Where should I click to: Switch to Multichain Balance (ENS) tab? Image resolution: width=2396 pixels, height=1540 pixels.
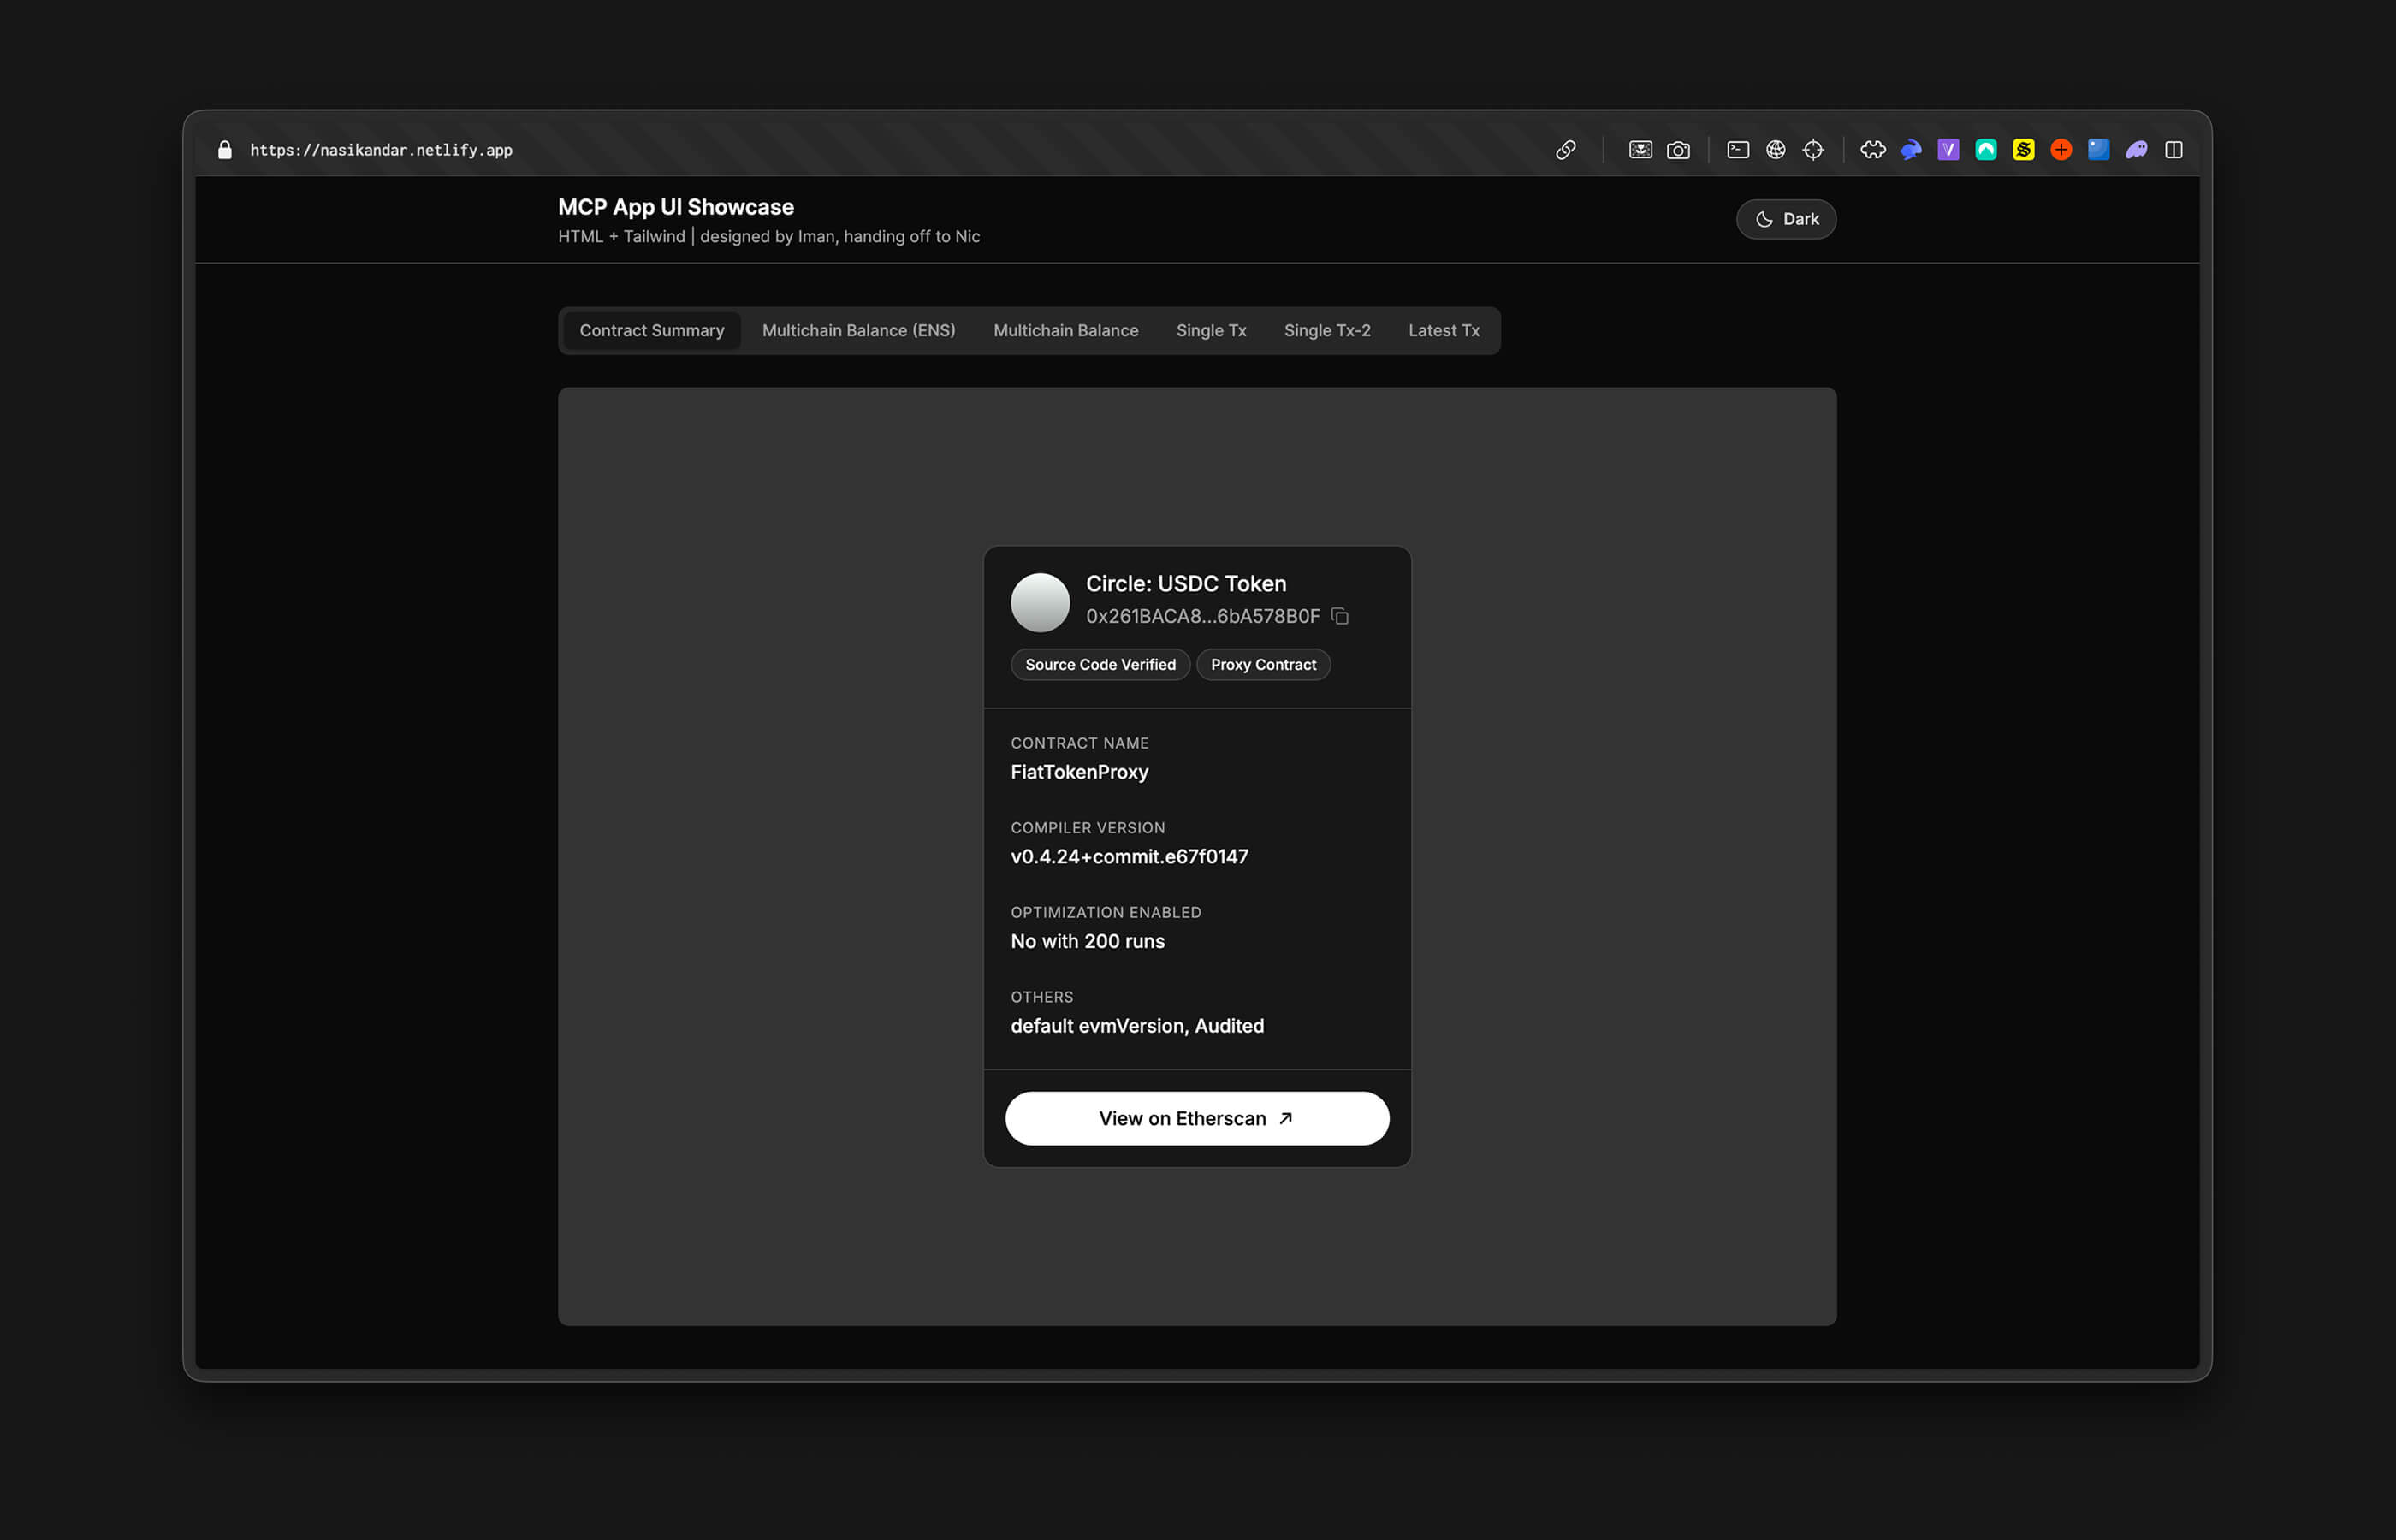pos(858,331)
